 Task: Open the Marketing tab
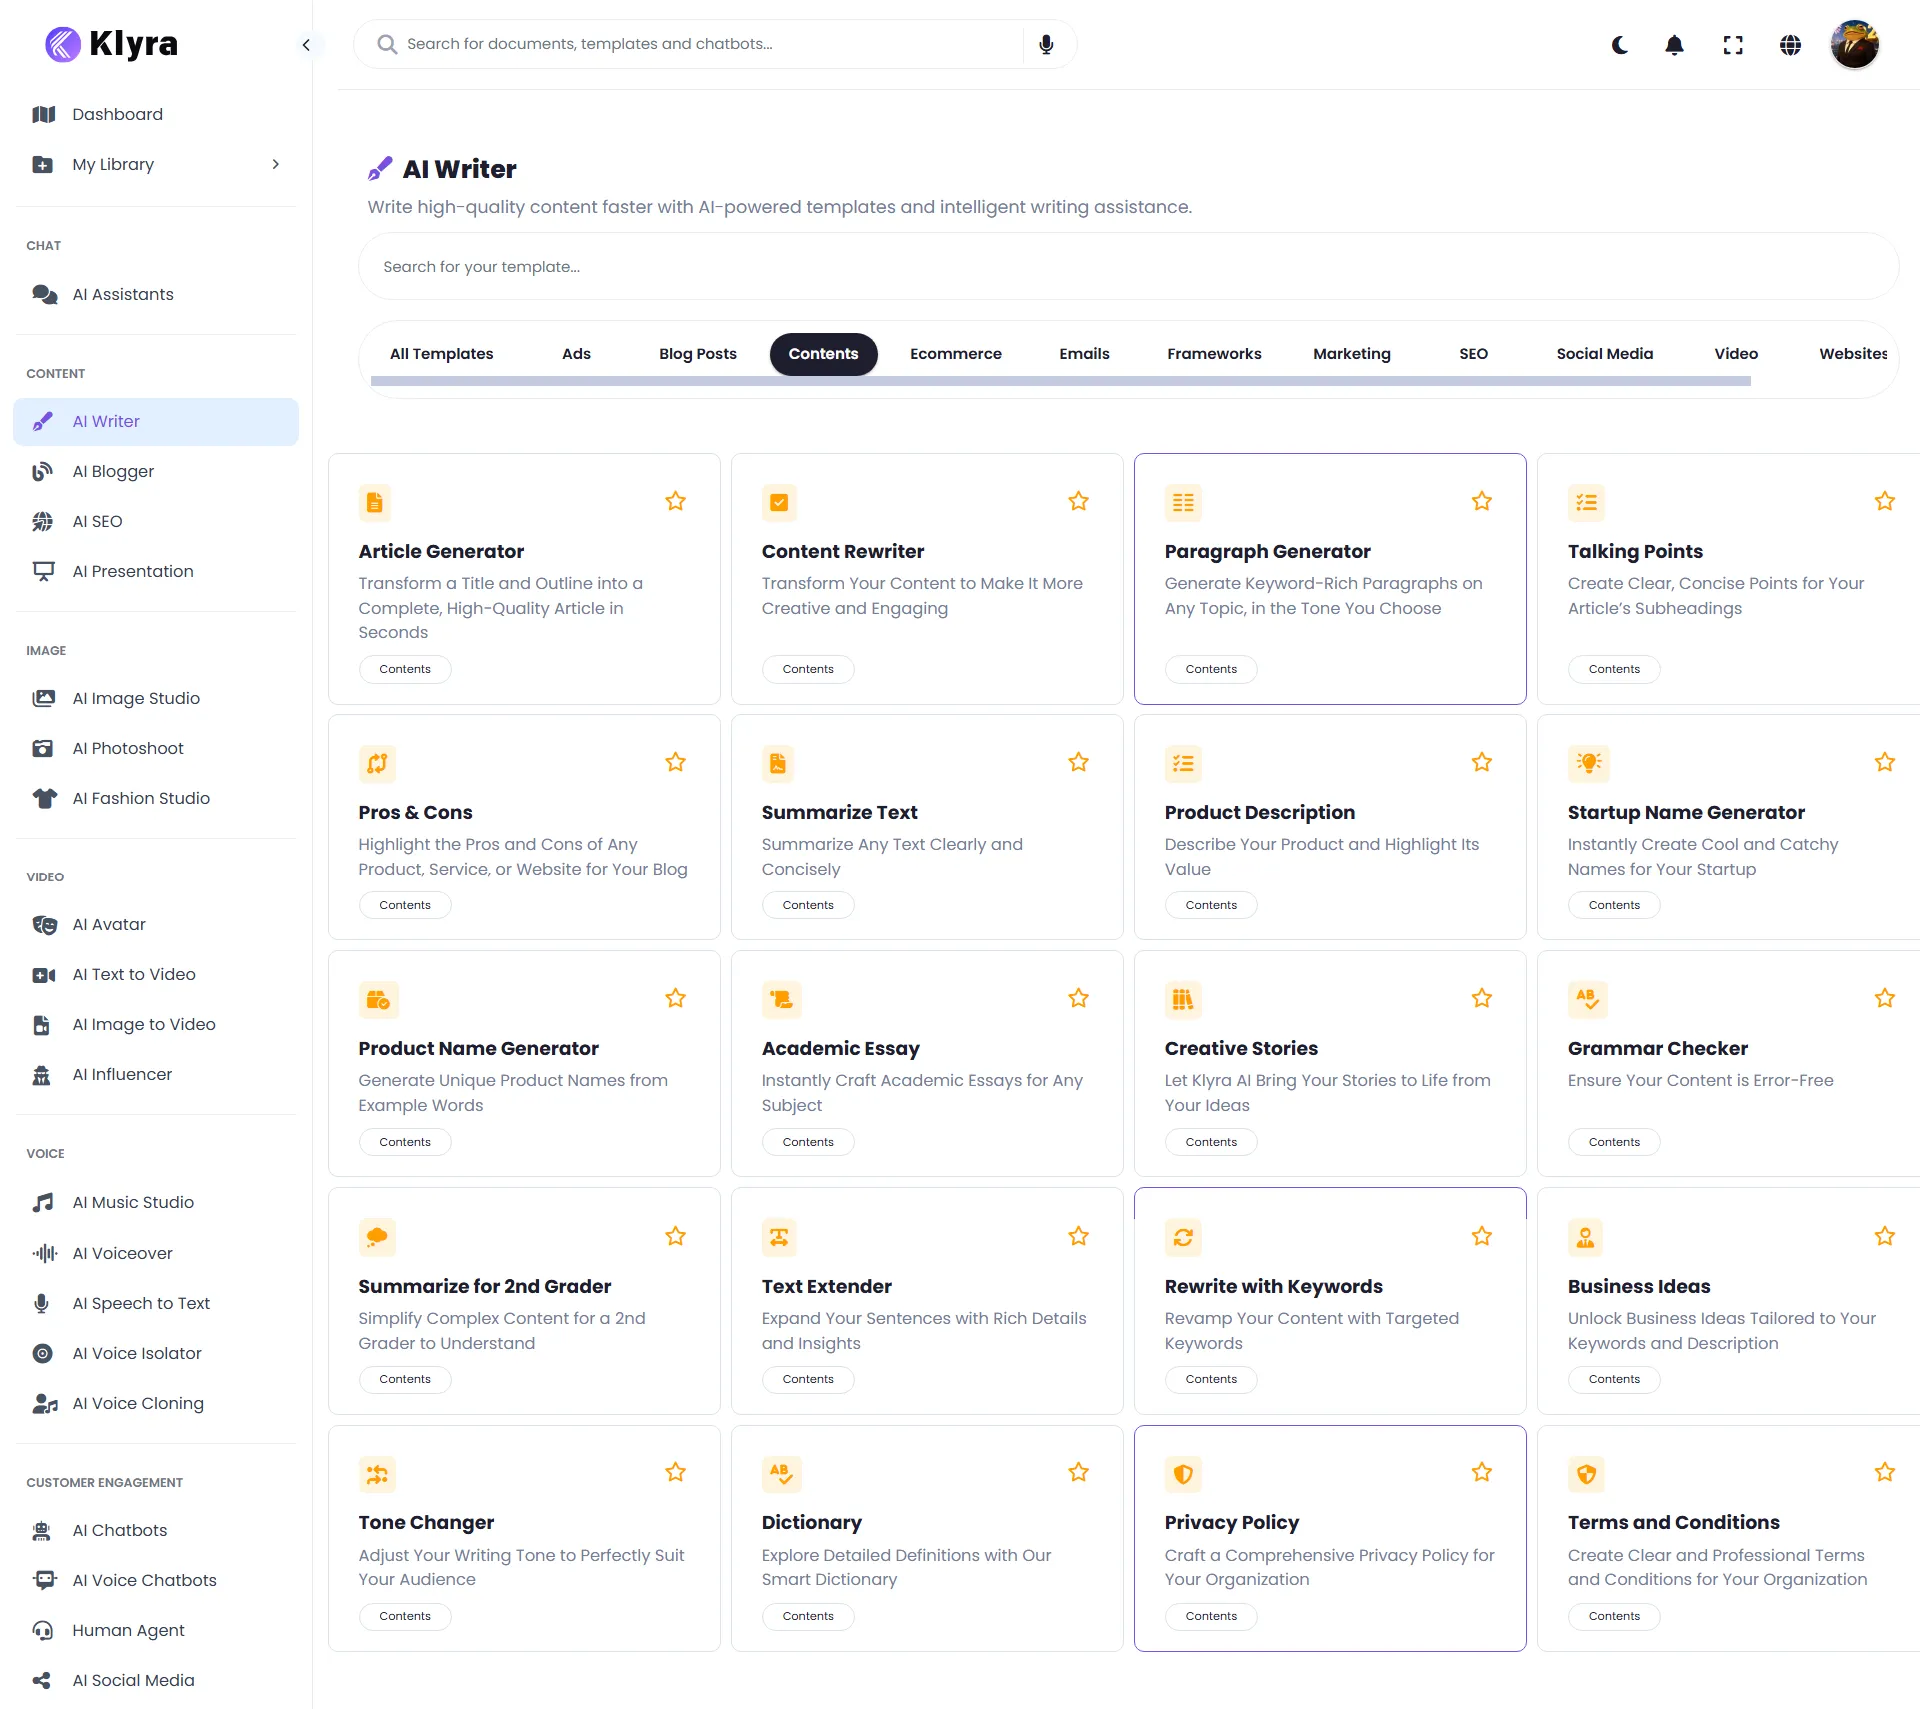pyautogui.click(x=1352, y=354)
